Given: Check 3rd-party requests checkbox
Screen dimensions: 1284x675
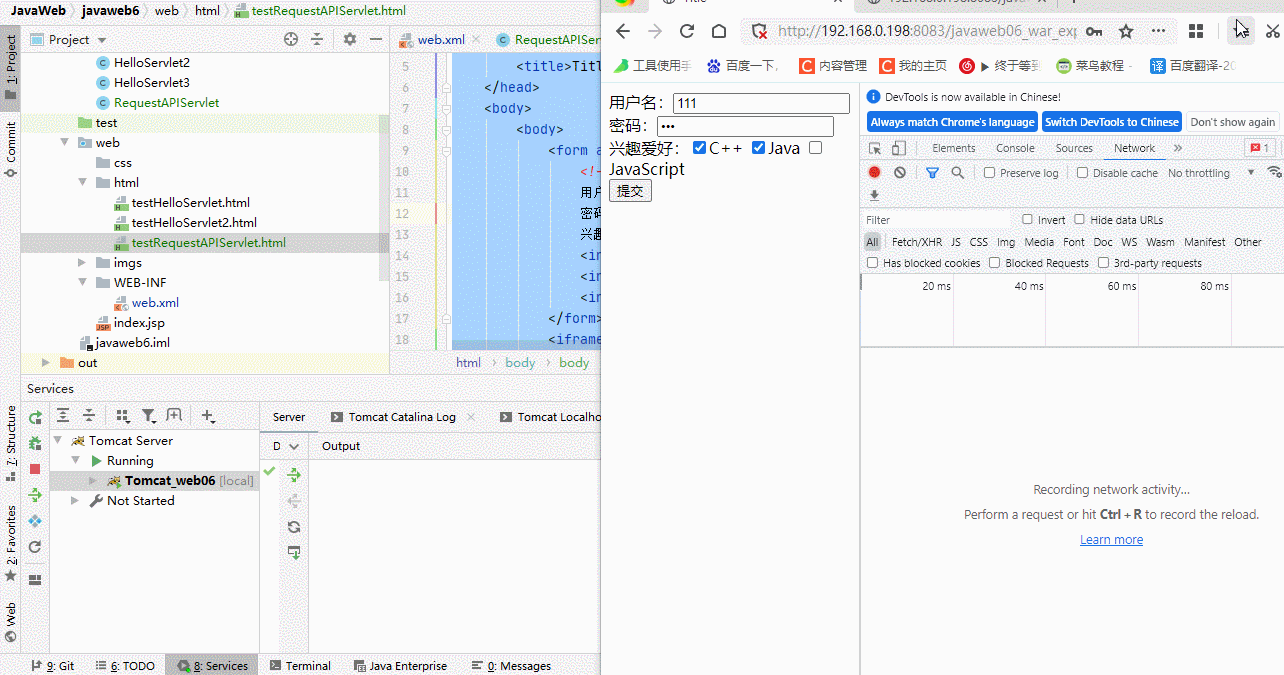Looking at the screenshot, I should (1103, 263).
